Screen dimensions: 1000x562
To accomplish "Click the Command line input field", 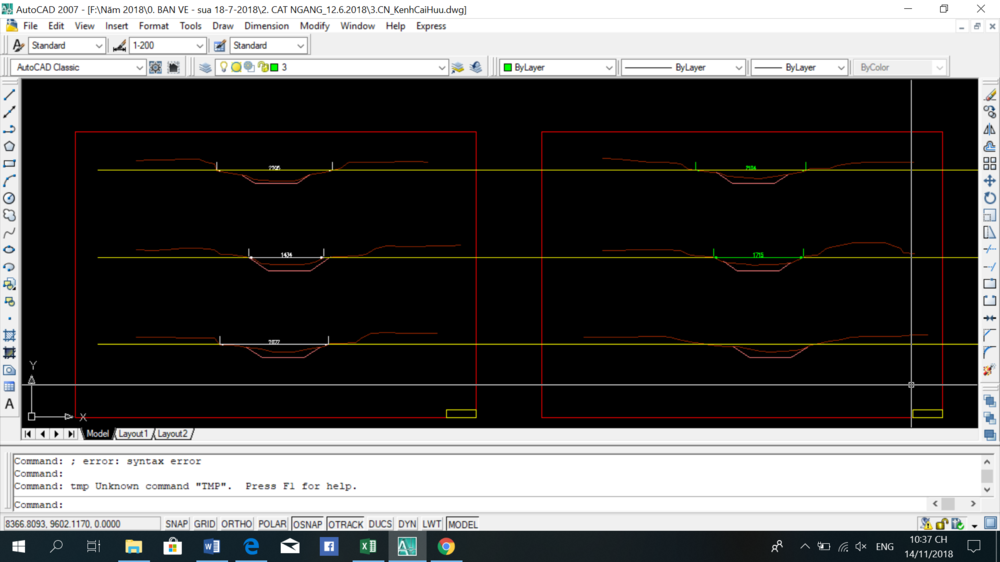I will click(x=472, y=505).
